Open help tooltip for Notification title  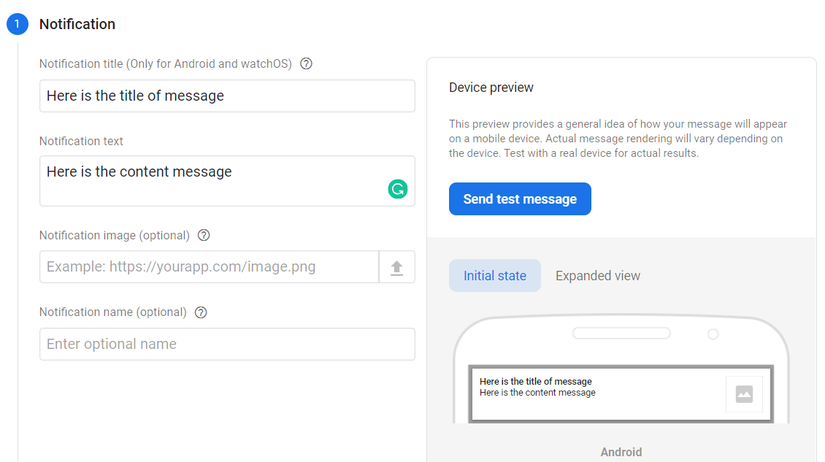(x=307, y=64)
